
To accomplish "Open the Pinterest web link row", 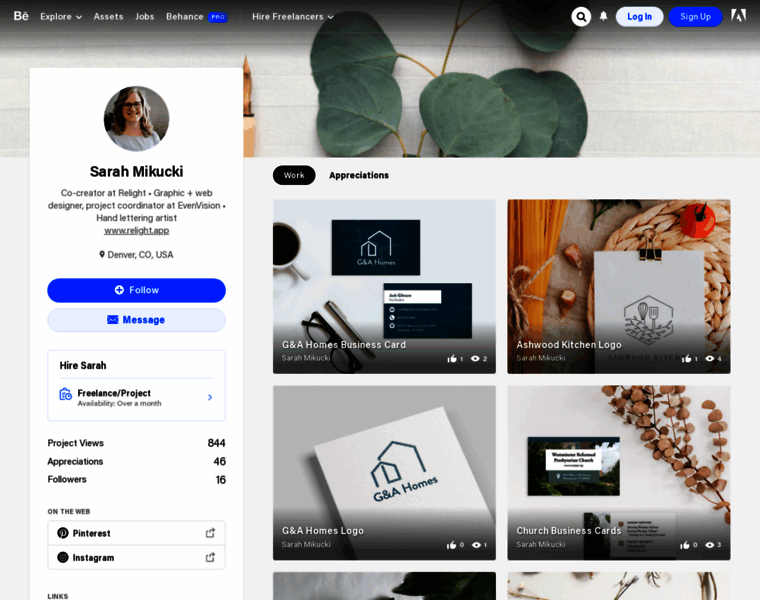I will [x=136, y=533].
